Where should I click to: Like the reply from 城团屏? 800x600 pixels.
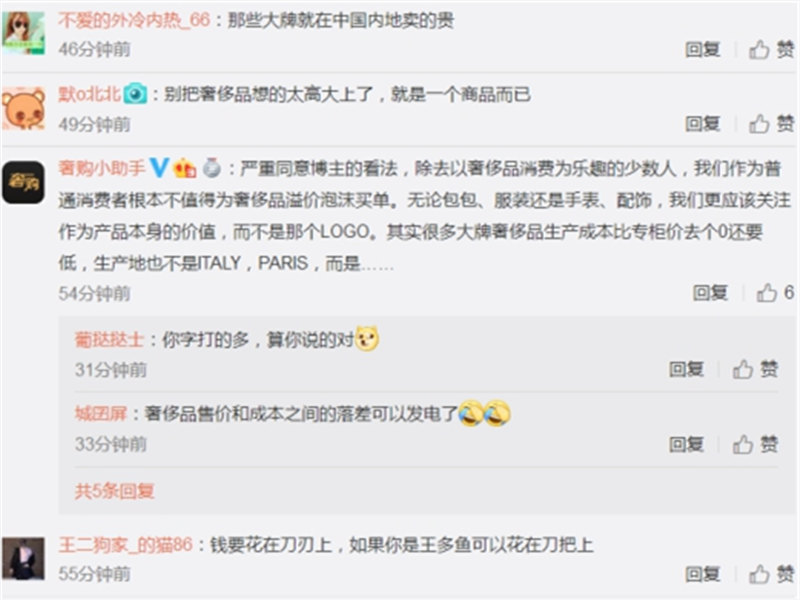pyautogui.click(x=755, y=444)
